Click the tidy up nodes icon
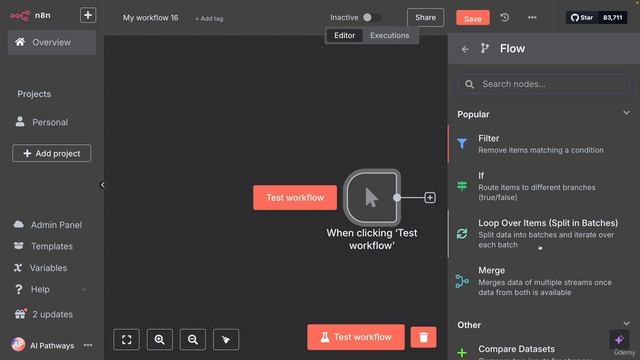Viewport: 640px width, 360px height. 226,339
